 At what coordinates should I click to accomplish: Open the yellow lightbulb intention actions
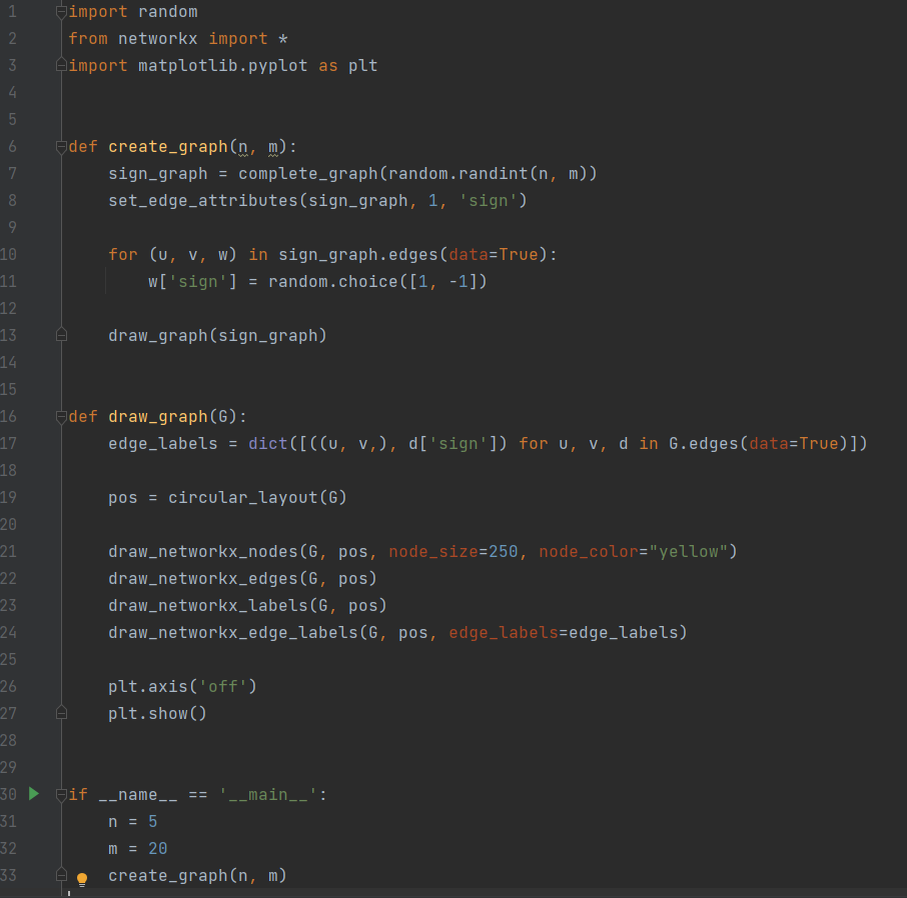click(82, 879)
